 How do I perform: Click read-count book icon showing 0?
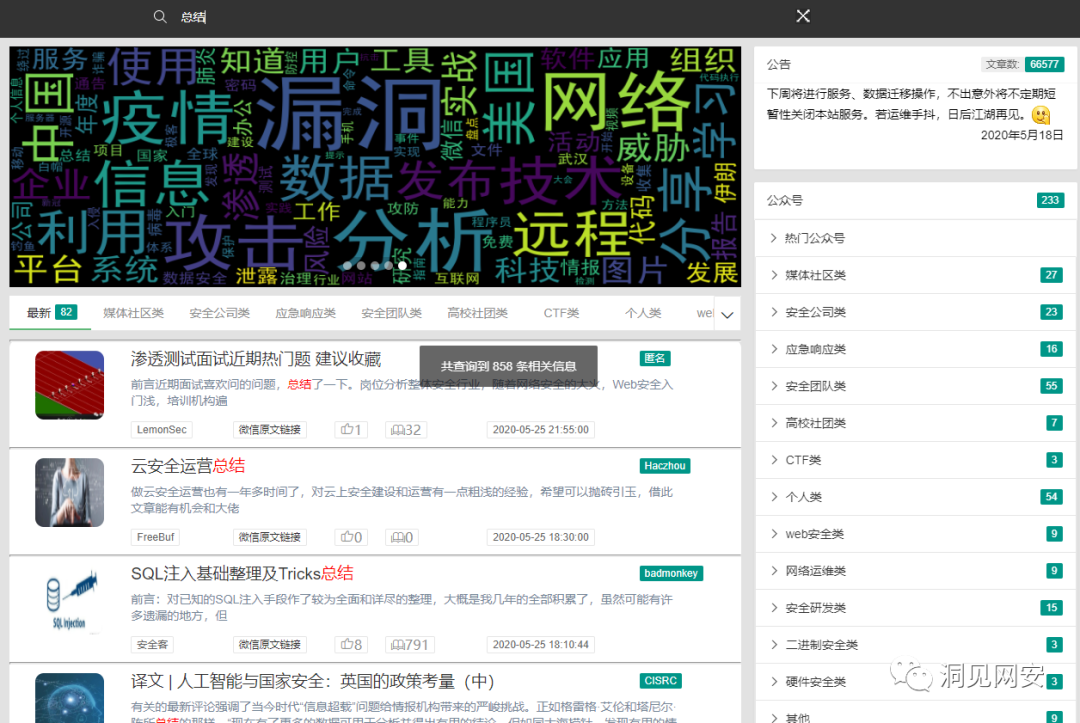pos(397,537)
